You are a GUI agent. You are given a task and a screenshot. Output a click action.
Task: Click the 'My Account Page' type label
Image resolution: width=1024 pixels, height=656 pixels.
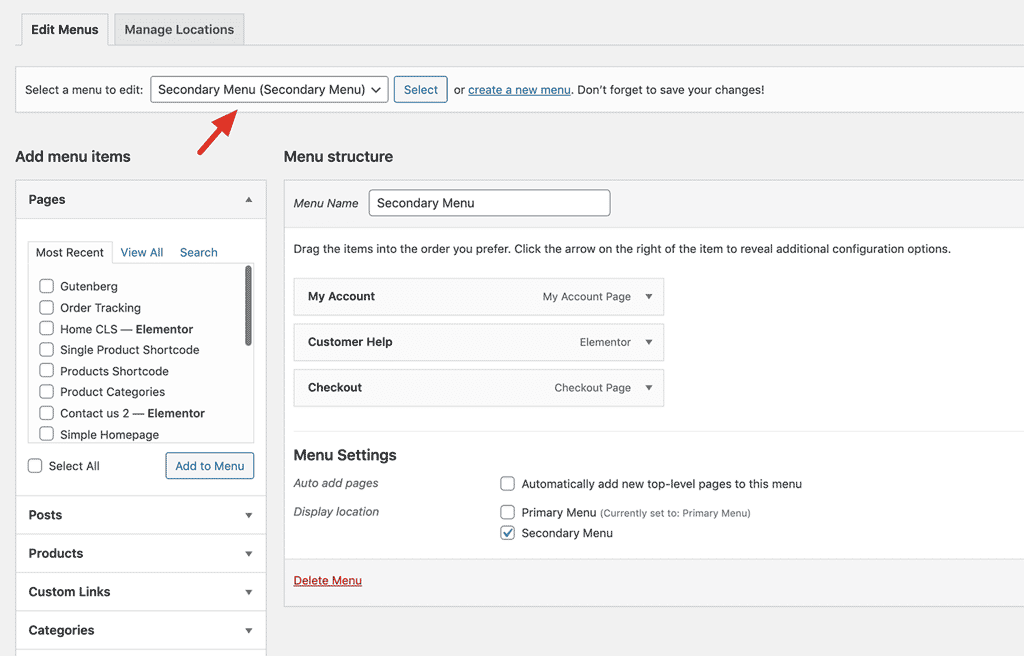[x=586, y=297]
